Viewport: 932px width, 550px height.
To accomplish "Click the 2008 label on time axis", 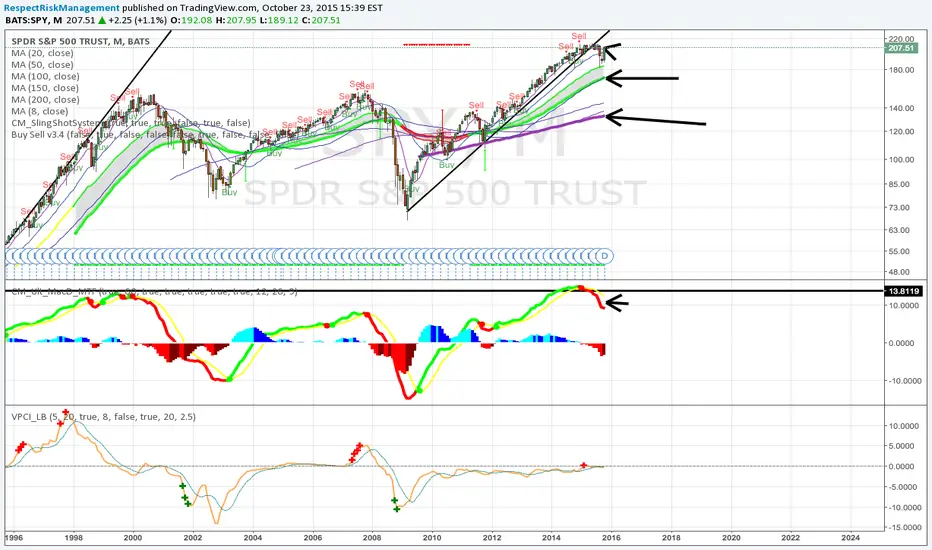I will click(372, 538).
